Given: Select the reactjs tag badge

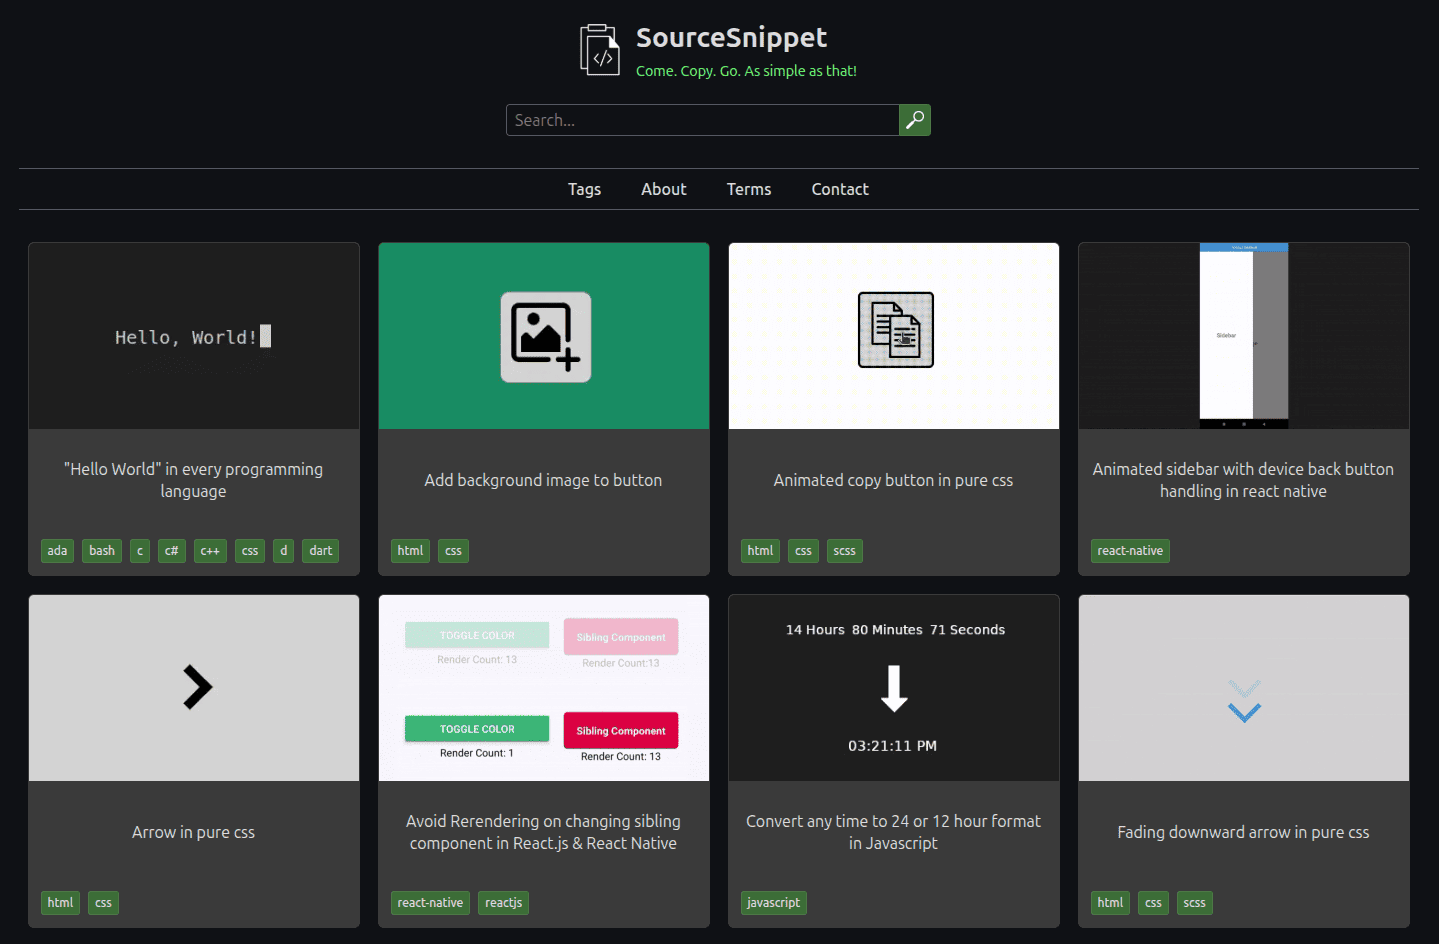Looking at the screenshot, I should [x=503, y=903].
